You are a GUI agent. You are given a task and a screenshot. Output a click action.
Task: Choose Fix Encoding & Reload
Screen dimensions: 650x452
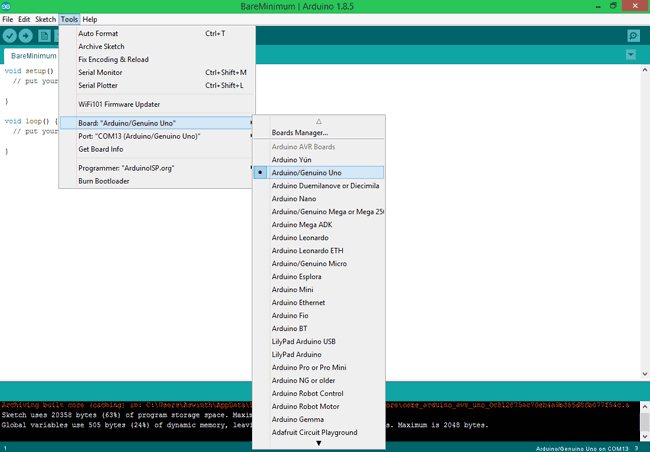(157, 59)
